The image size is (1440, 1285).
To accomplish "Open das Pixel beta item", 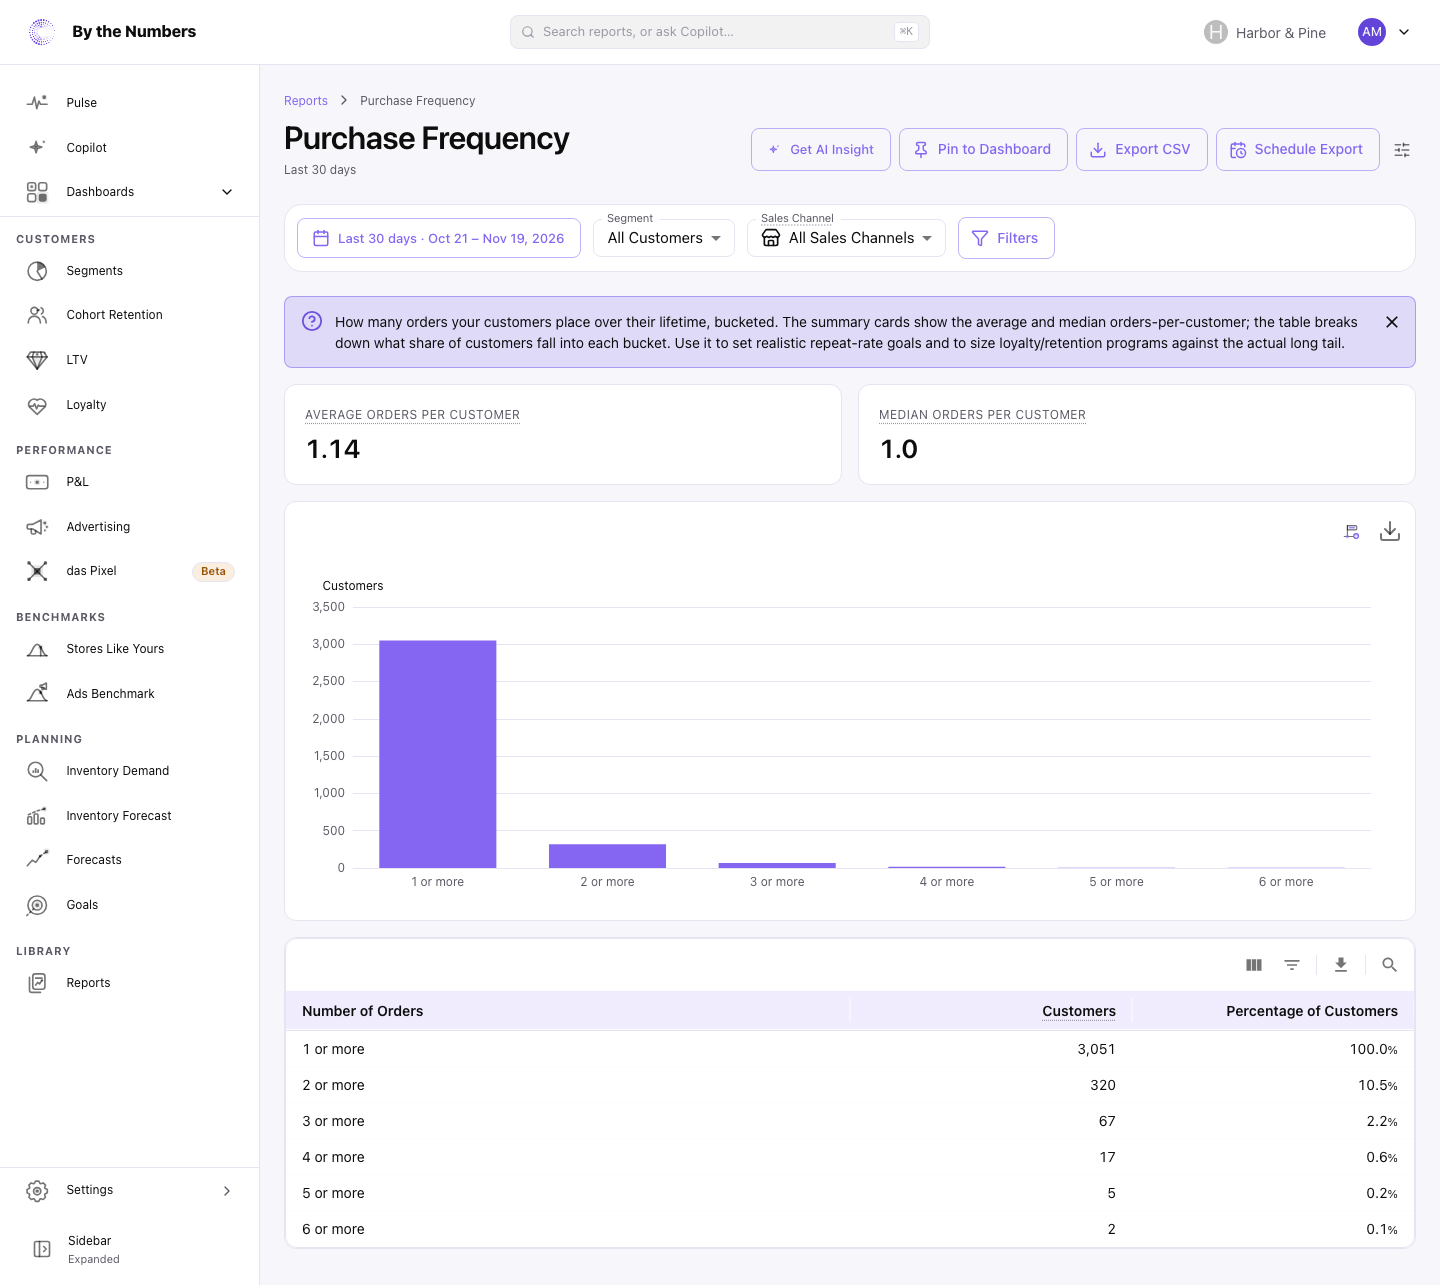I will (130, 571).
